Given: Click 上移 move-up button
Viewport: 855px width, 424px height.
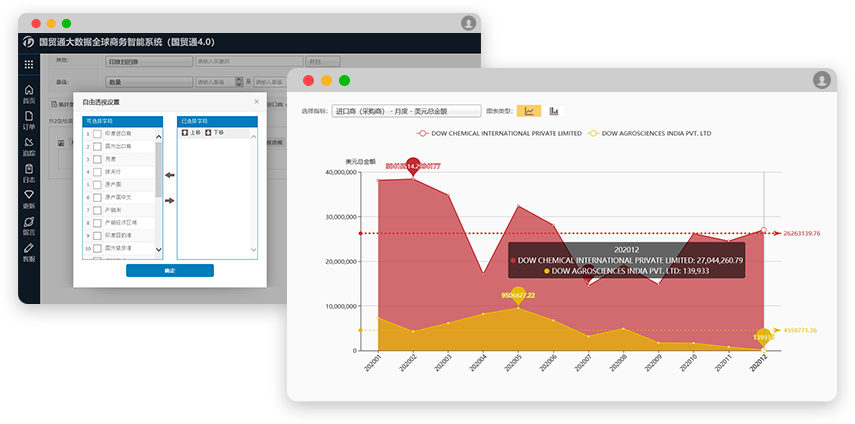Looking at the screenshot, I should pos(191,132).
